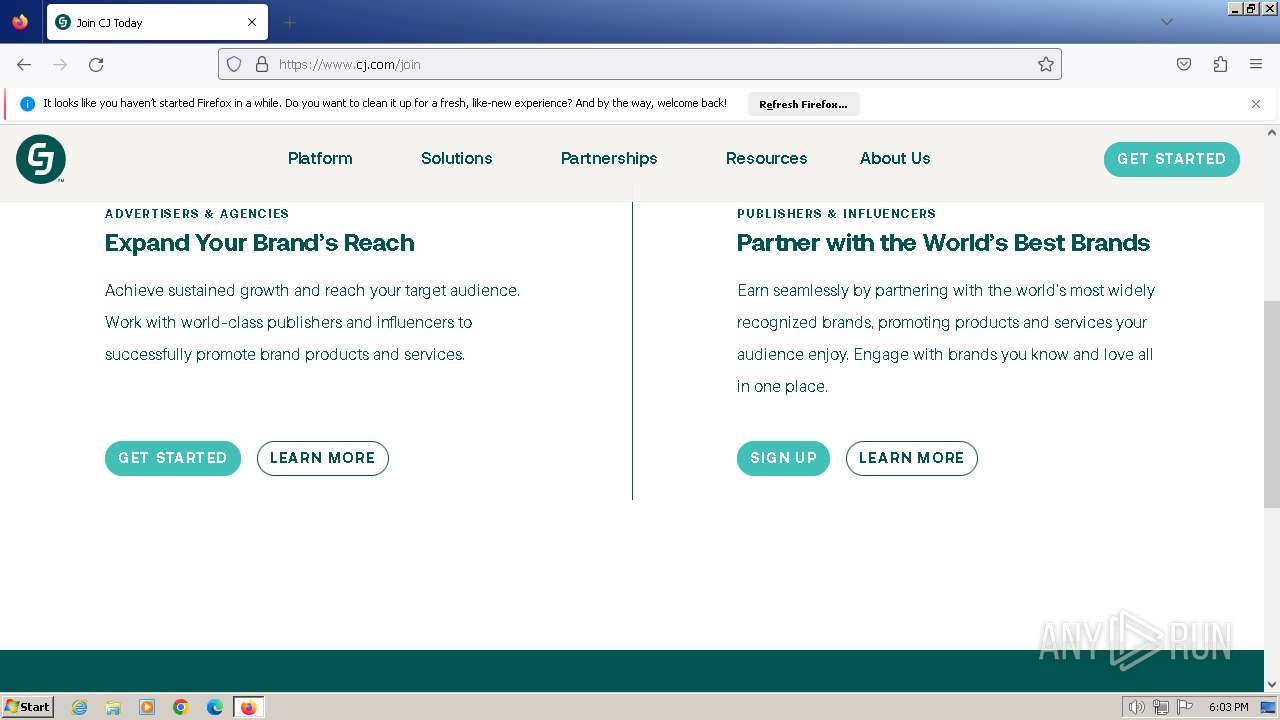Open the About Us menu
The height and width of the screenshot is (720, 1280).
(x=895, y=158)
